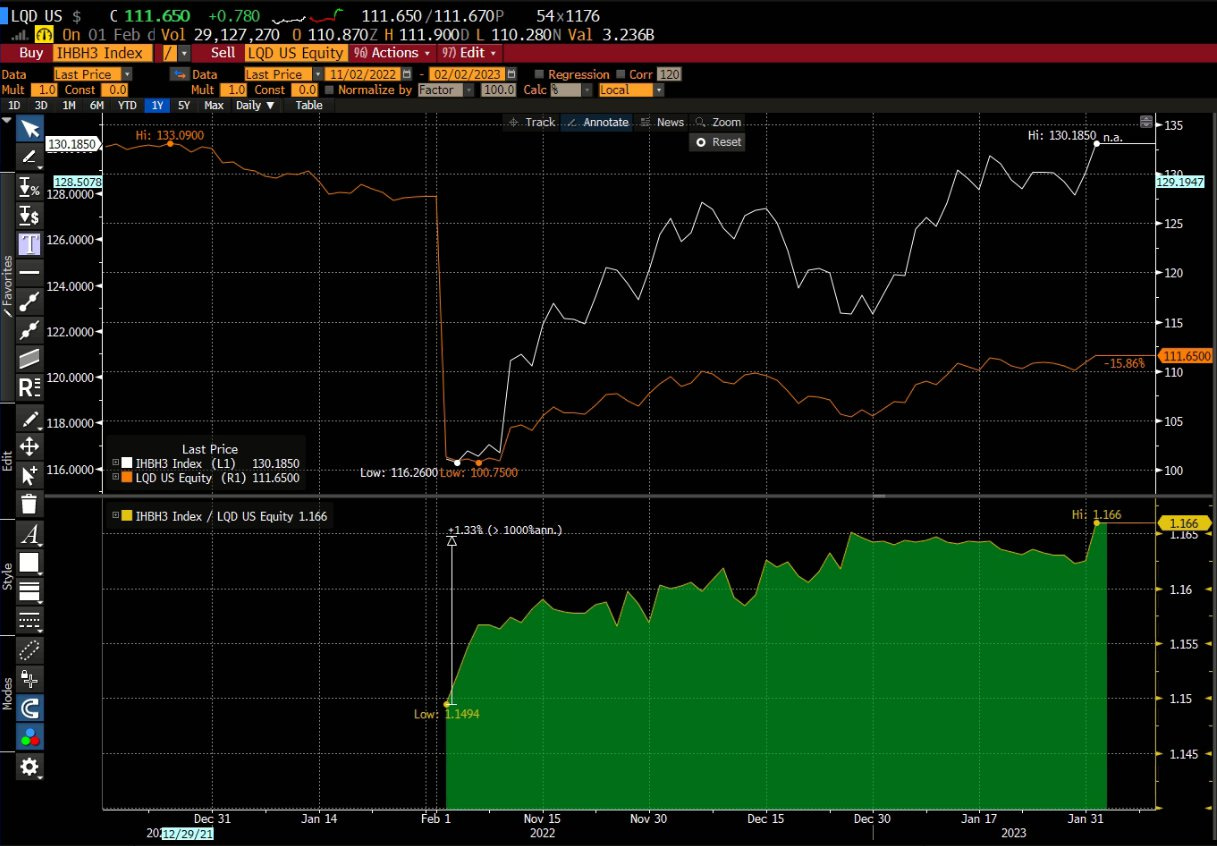Screen dimensions: 1217x846
Task: Click the Corr period 120 field
Action: click(x=670, y=74)
